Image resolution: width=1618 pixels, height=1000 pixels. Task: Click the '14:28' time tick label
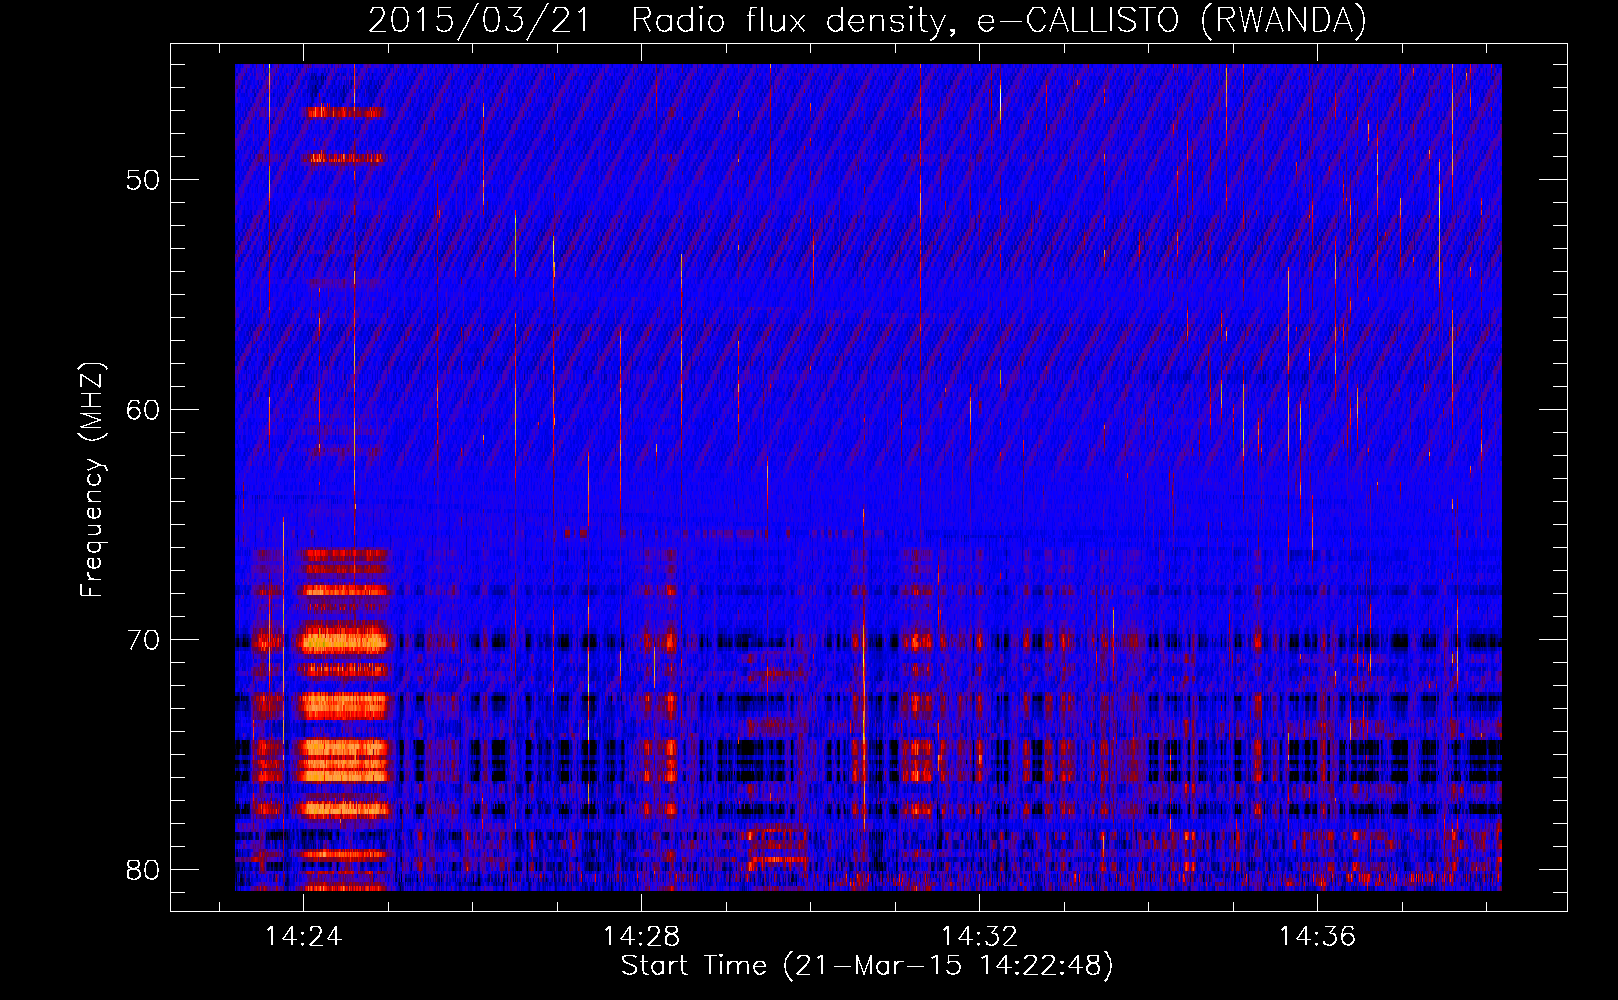coord(641,936)
